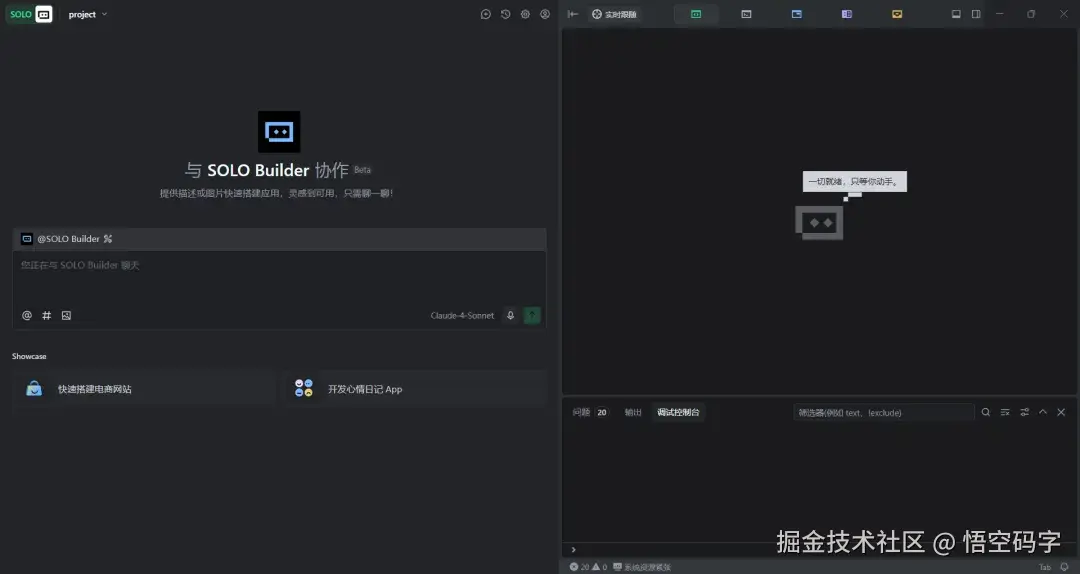The width and height of the screenshot is (1080, 574).
Task: Open chat history
Action: pyautogui.click(x=506, y=14)
